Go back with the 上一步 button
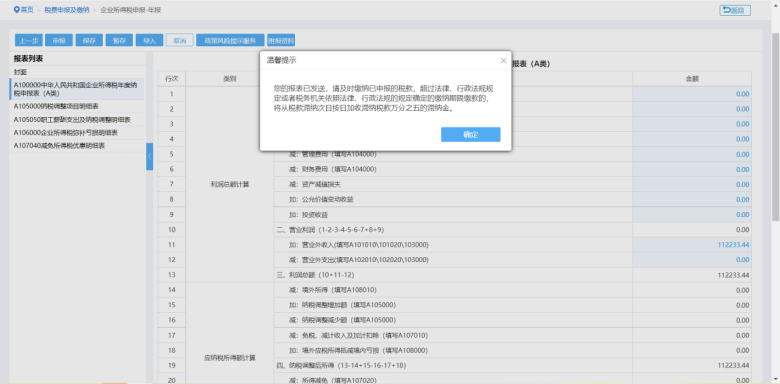The height and width of the screenshot is (384, 780). pos(29,41)
